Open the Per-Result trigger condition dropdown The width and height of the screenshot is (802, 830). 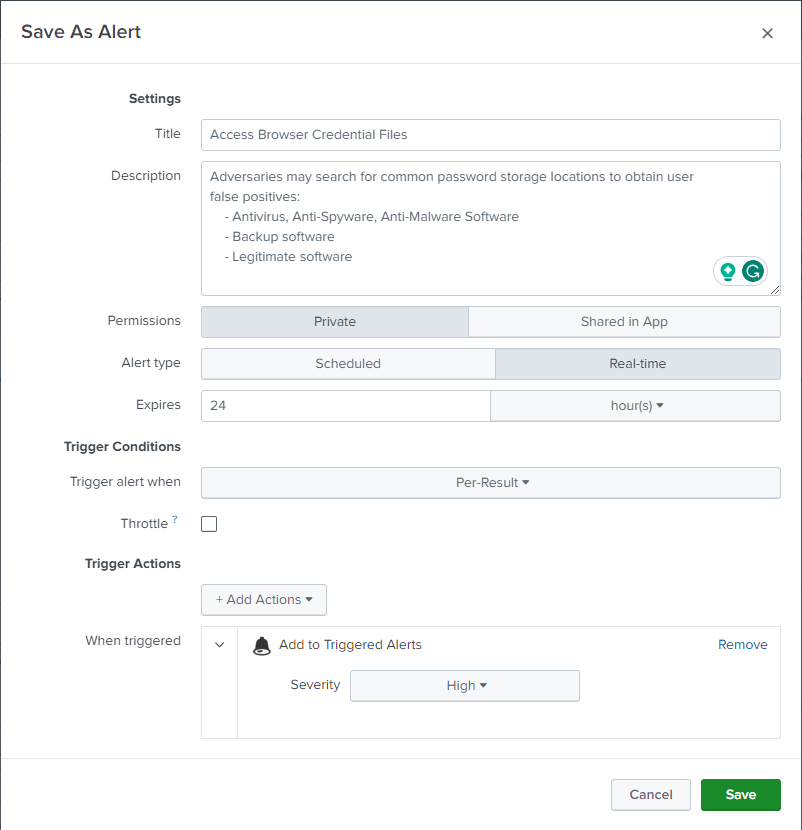(x=490, y=482)
